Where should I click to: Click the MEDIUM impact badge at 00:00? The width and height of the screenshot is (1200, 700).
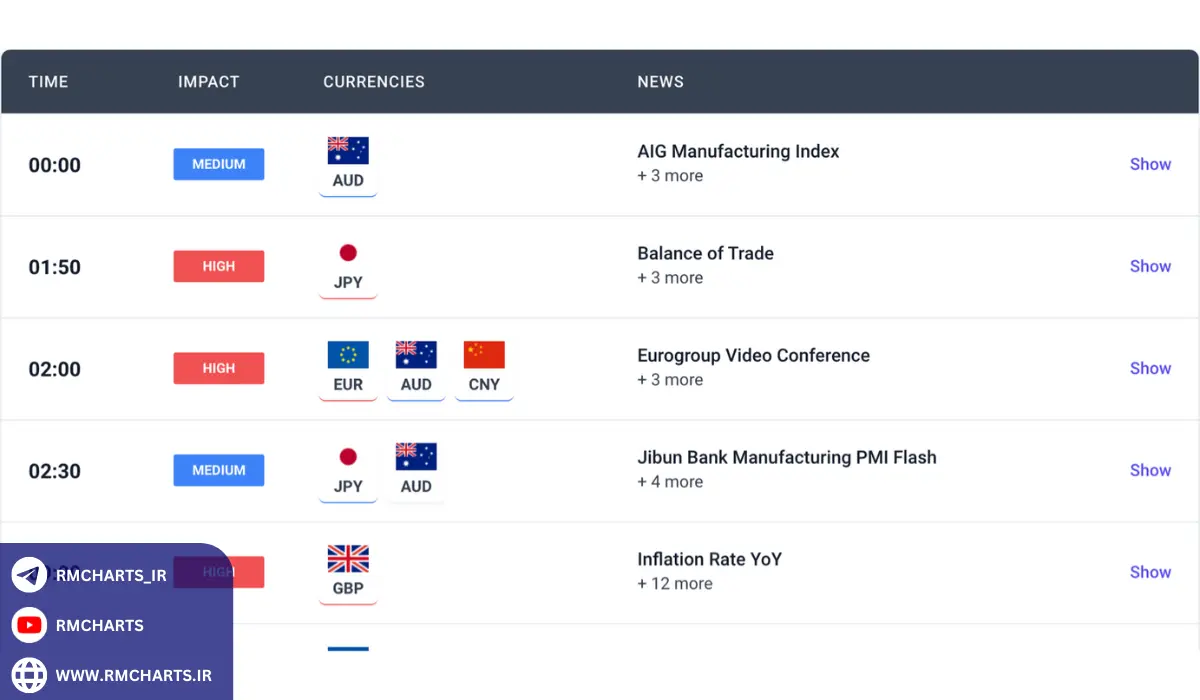(x=219, y=164)
